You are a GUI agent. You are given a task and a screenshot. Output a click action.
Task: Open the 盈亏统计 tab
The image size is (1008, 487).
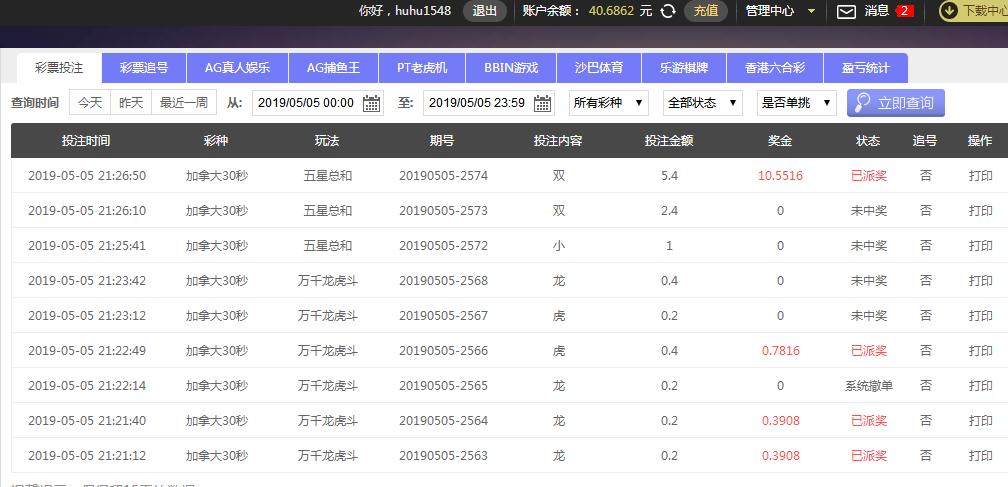pos(865,68)
